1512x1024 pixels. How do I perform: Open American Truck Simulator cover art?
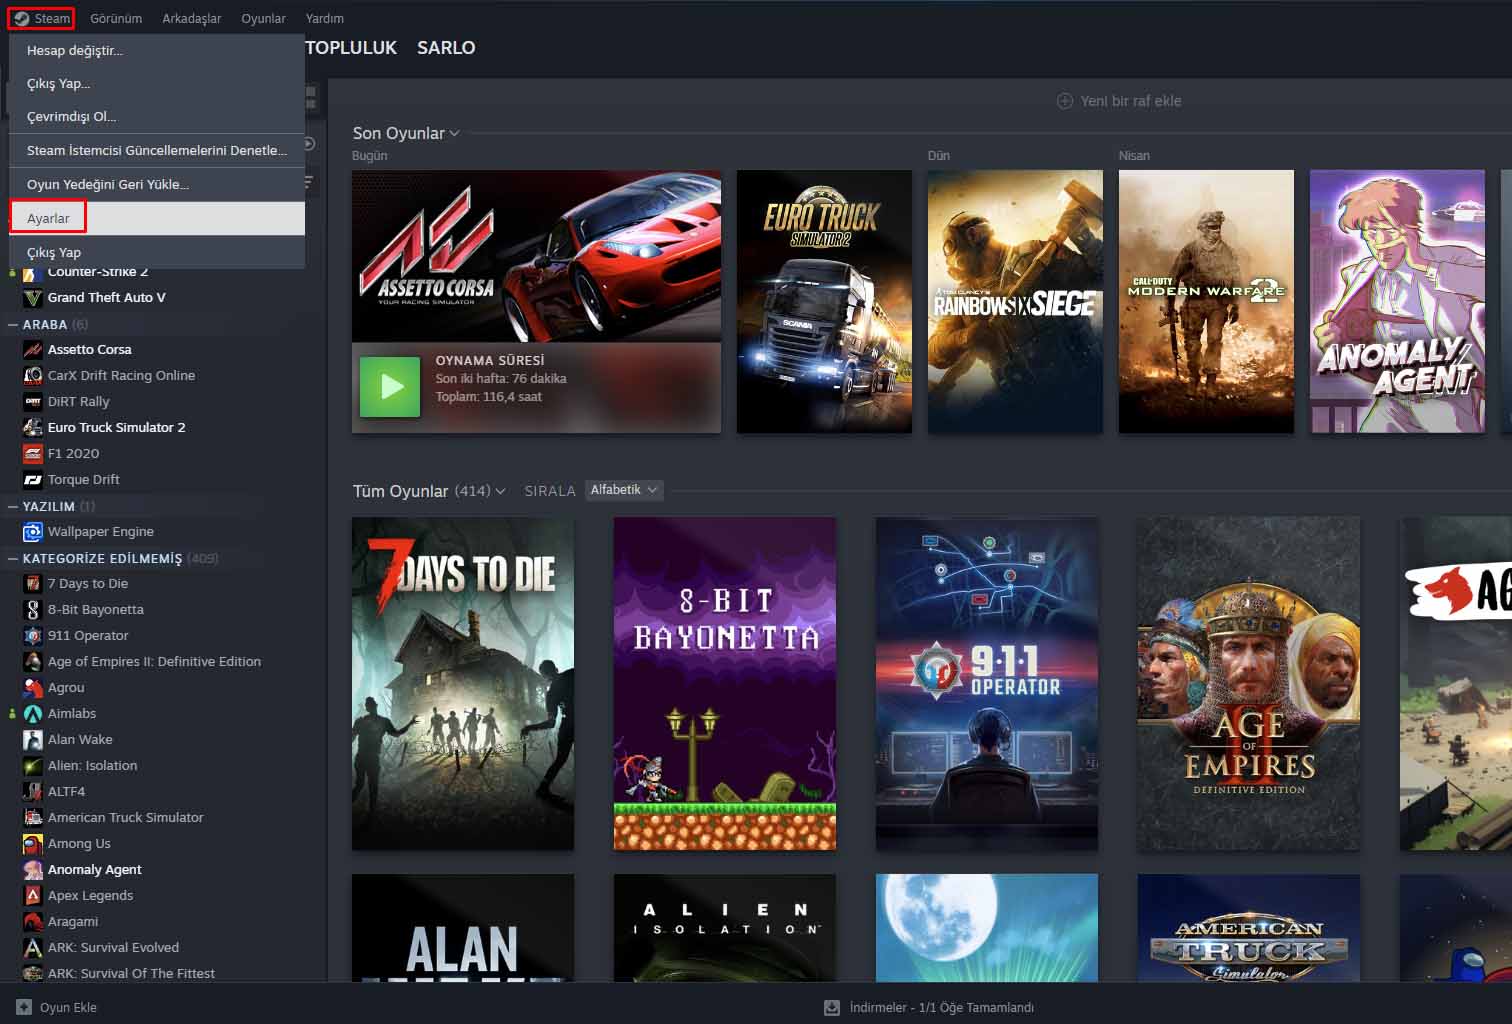[1249, 928]
